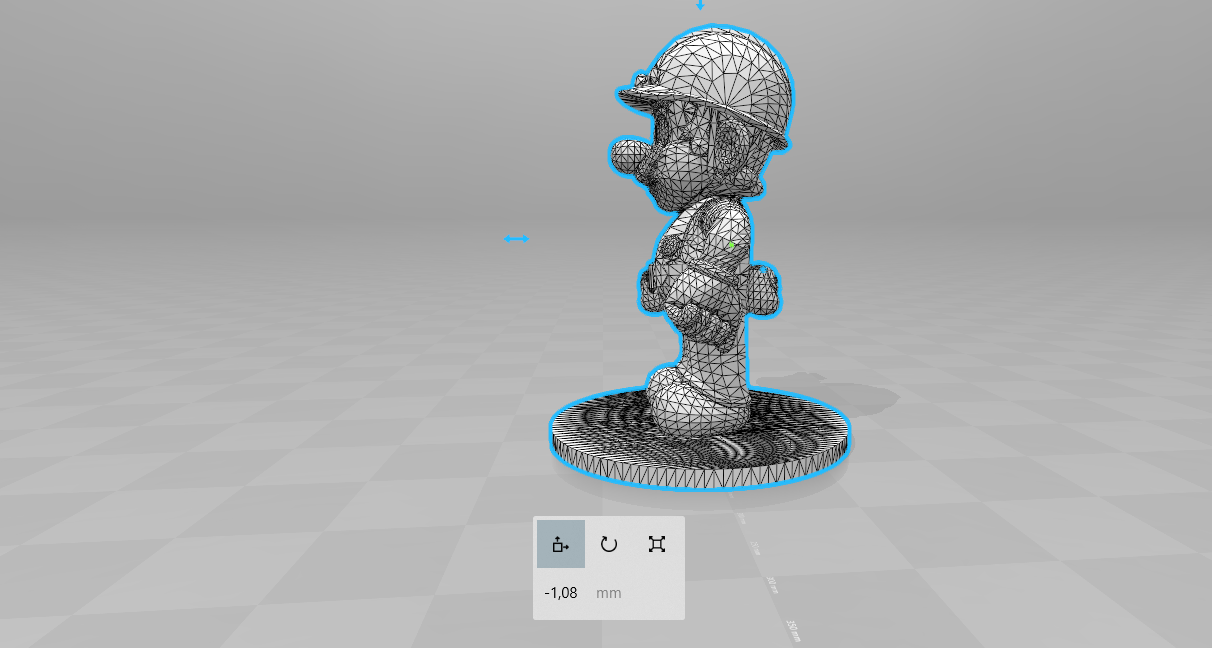Click the -1,08 offset value field
The width and height of the screenshot is (1212, 648).
(x=561, y=593)
